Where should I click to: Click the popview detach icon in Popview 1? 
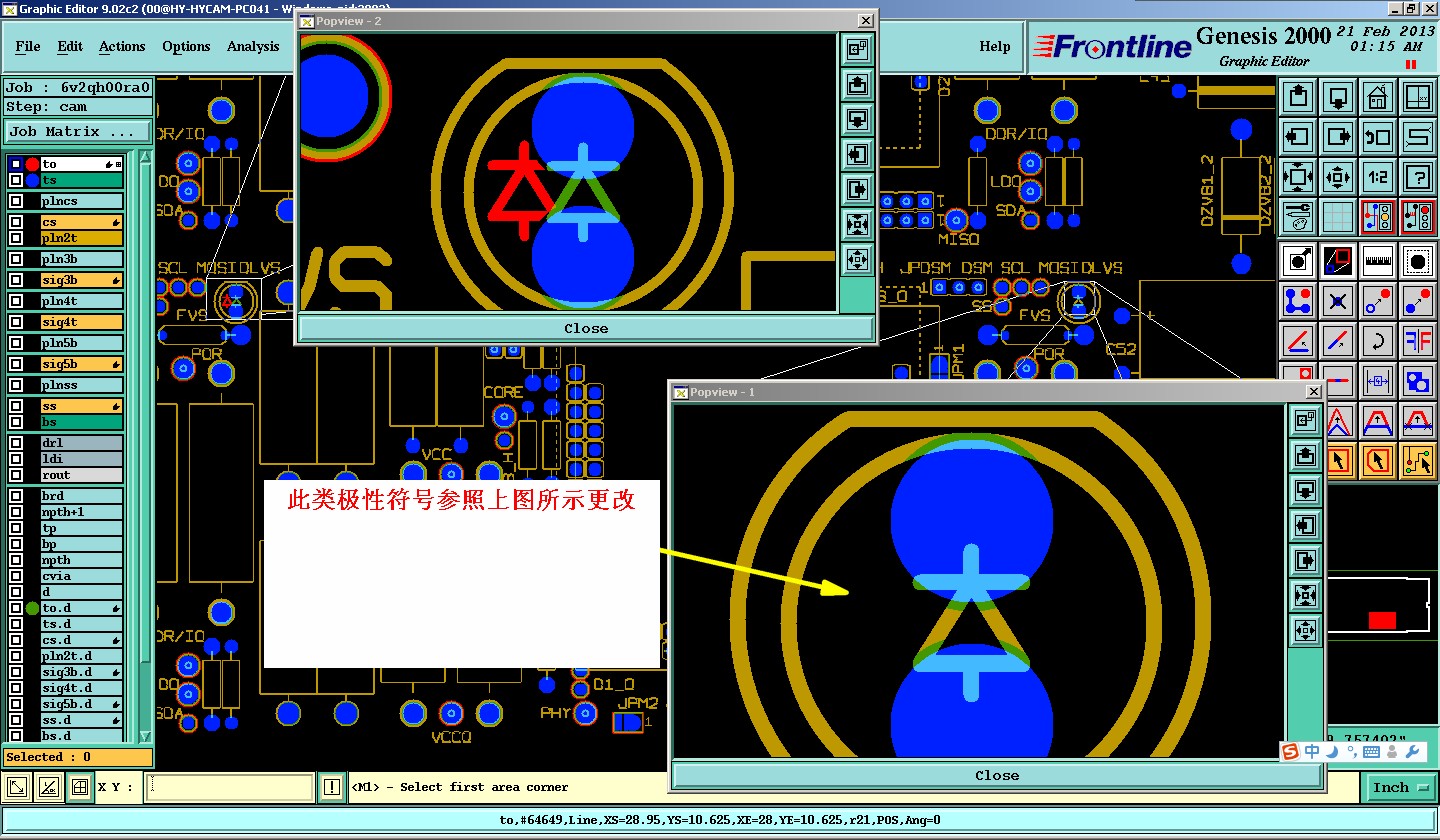[1304, 420]
